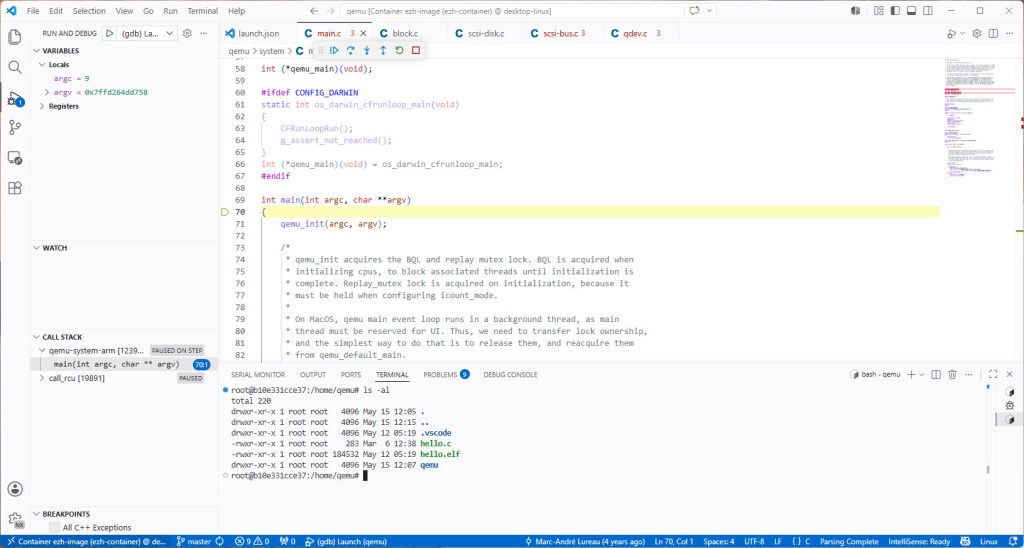The image size is (1024, 548).
Task: Expand the call_rcu thread
Action: [x=42, y=378]
